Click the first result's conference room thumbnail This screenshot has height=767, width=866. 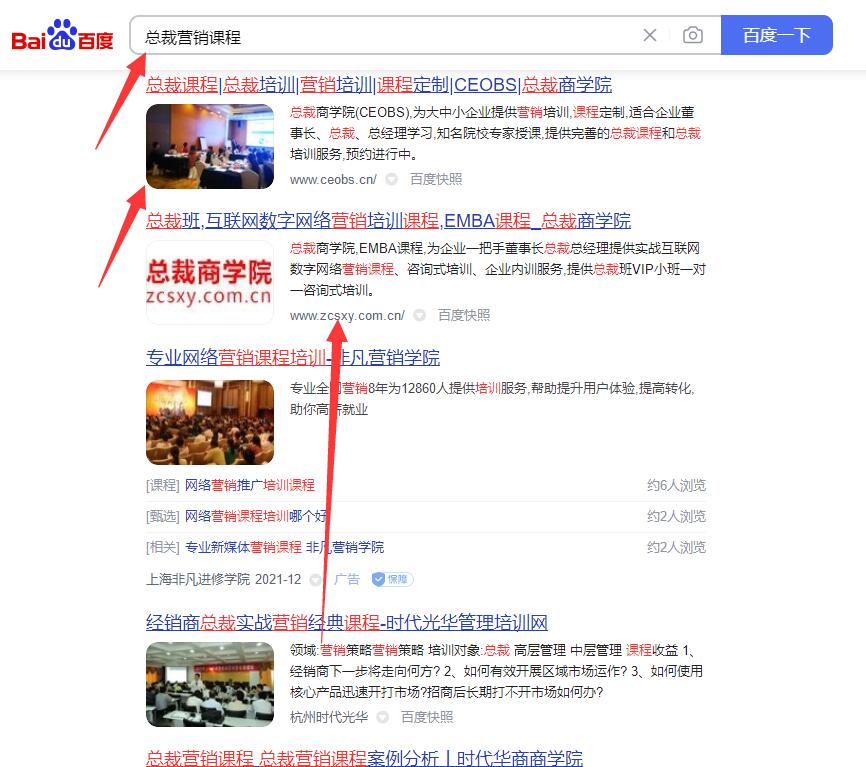(x=209, y=146)
